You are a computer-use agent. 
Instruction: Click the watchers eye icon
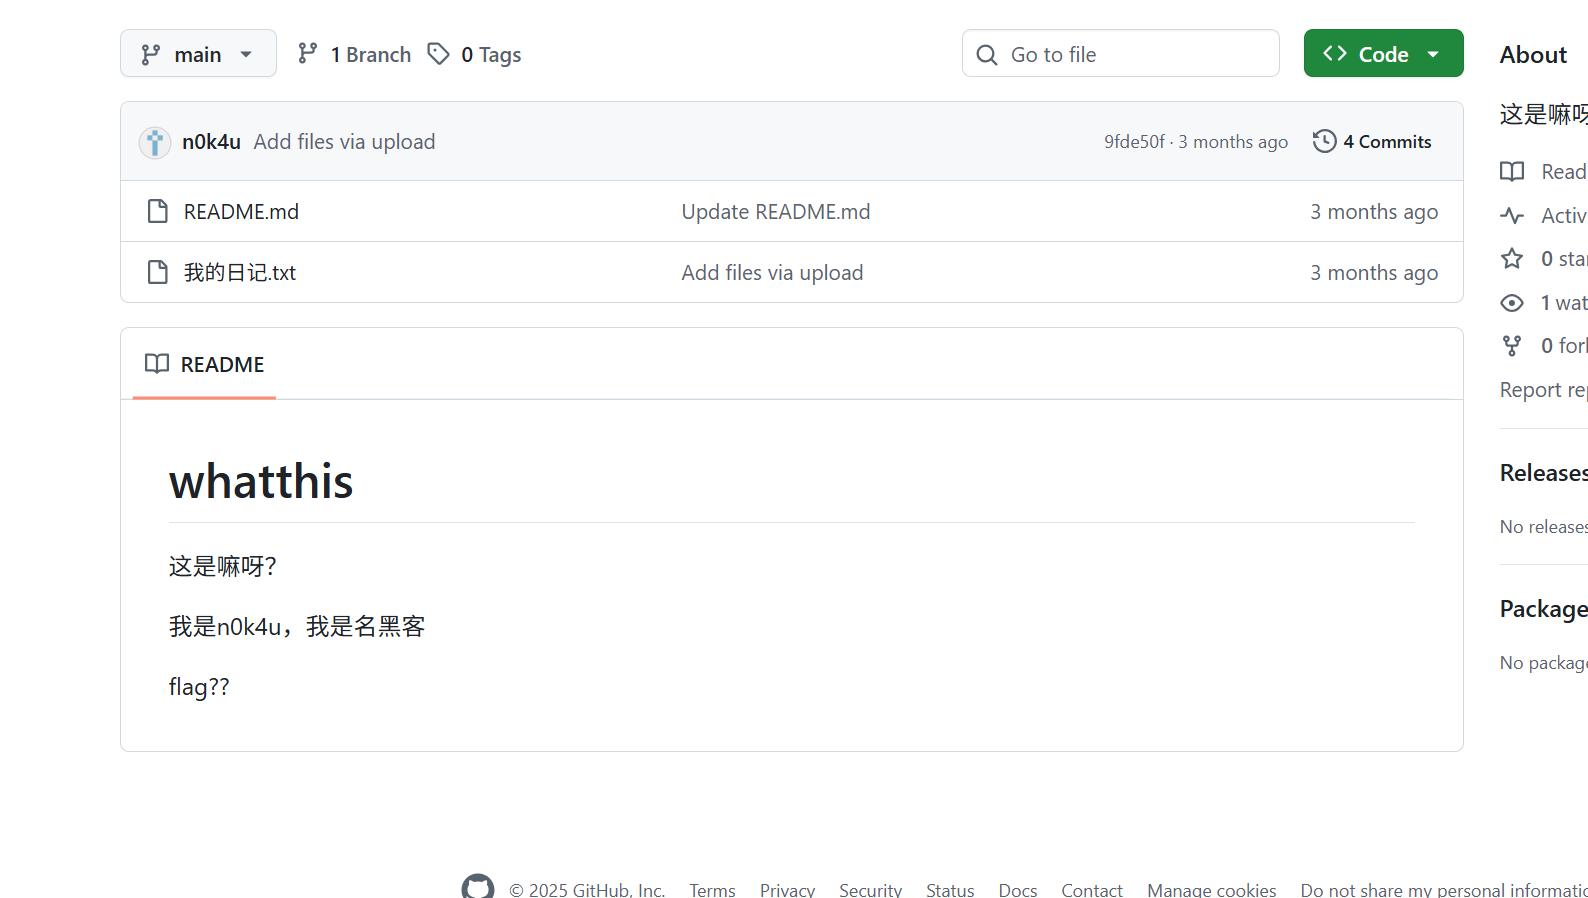click(1512, 303)
